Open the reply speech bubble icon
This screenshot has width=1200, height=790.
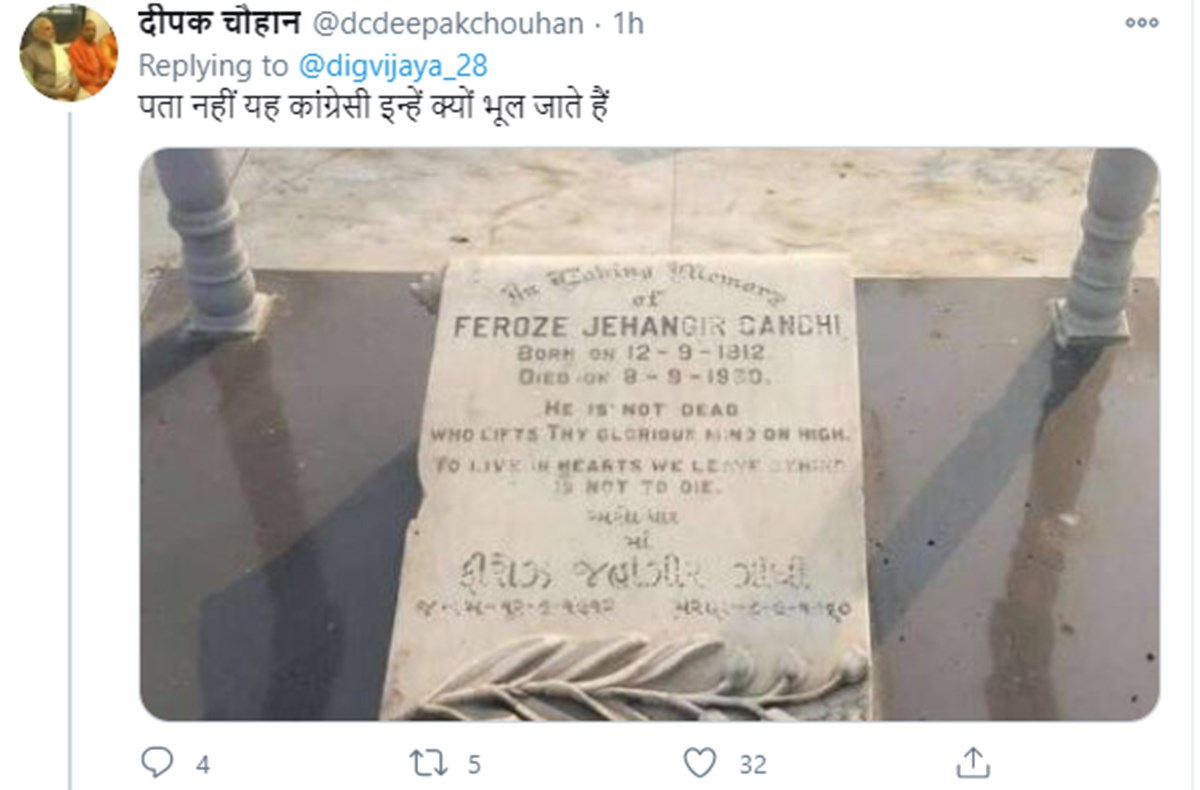pyautogui.click(x=157, y=764)
